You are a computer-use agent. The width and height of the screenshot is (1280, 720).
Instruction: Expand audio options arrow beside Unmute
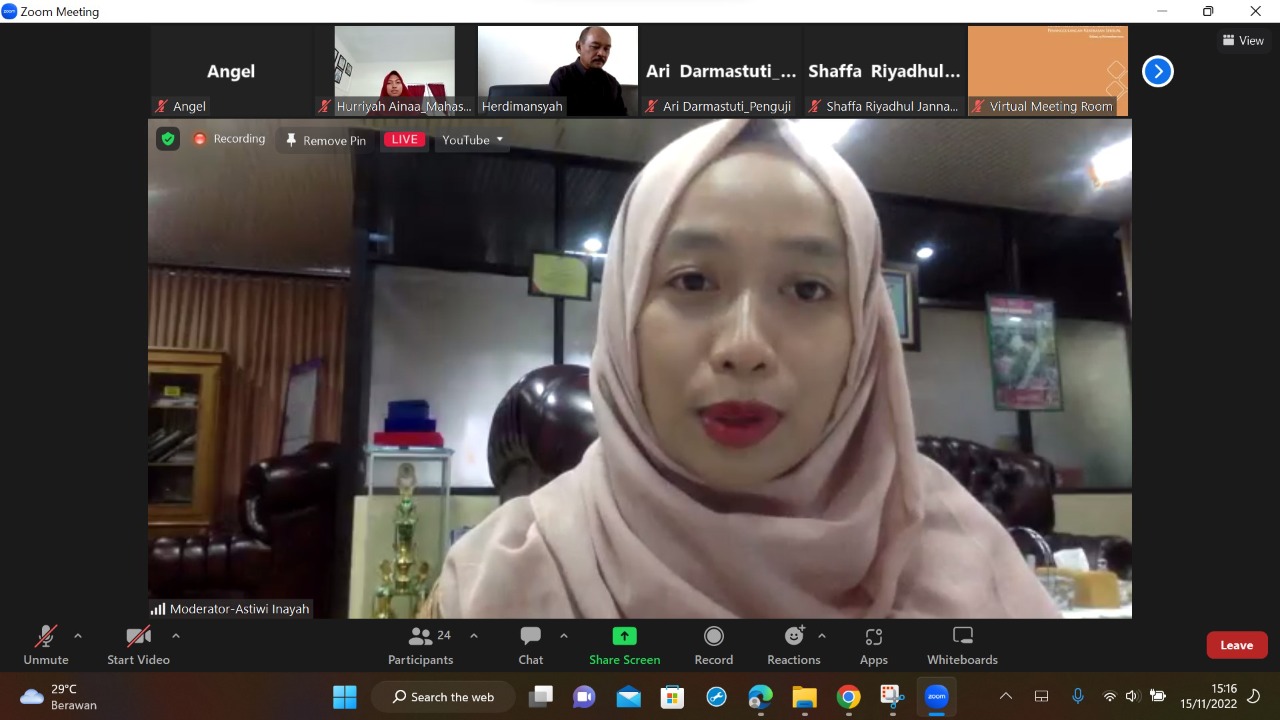pos(78,636)
